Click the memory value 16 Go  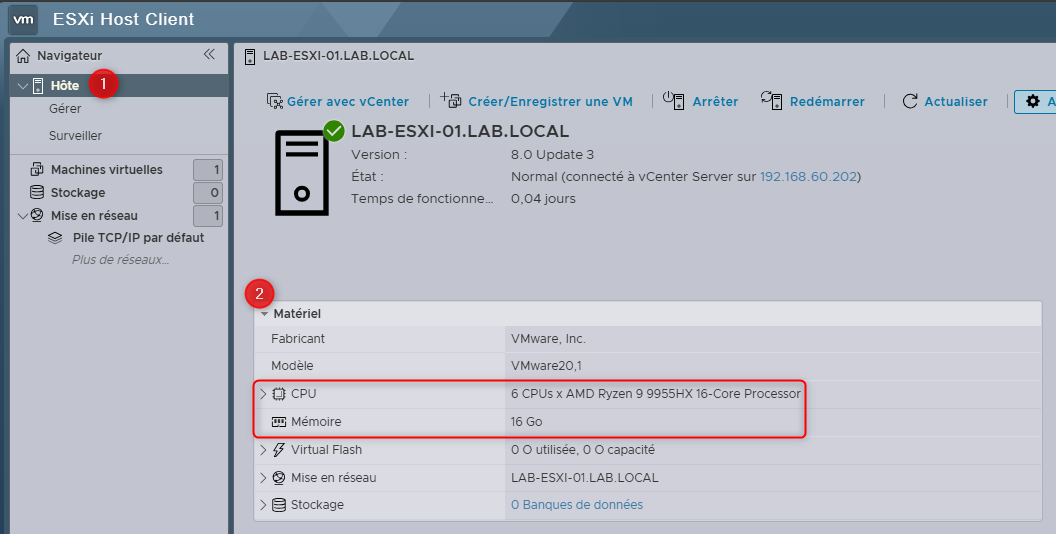tap(527, 422)
